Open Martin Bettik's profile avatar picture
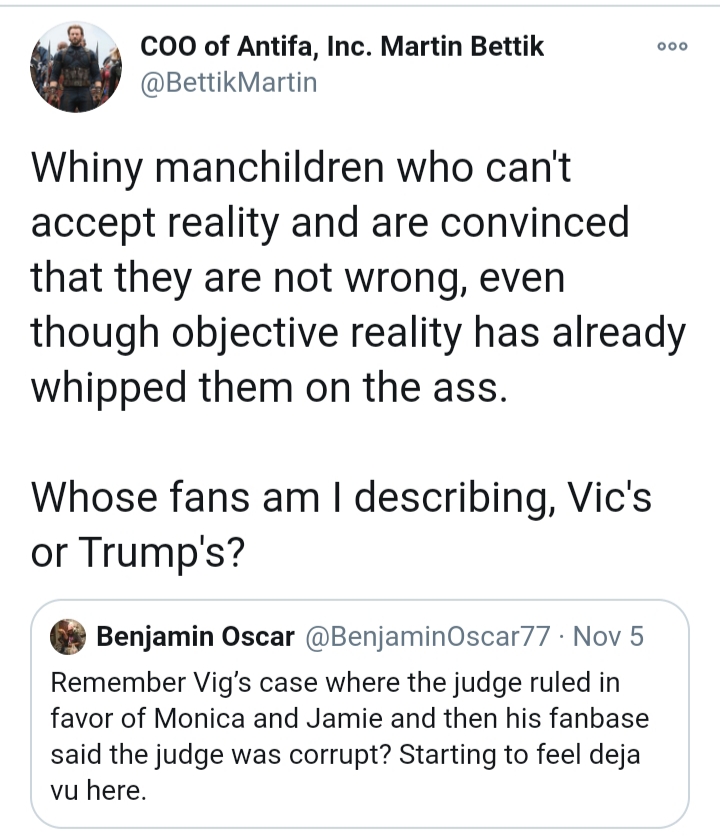 pyautogui.click(x=76, y=67)
